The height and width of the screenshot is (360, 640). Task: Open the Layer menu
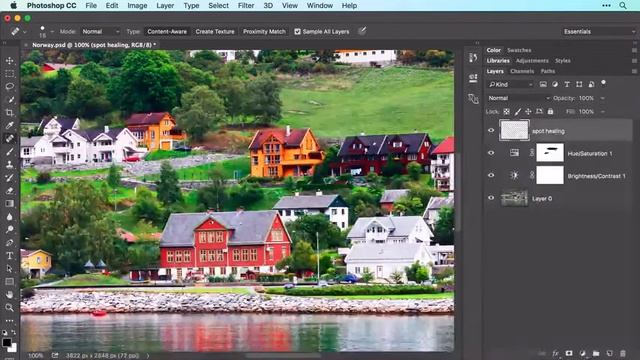(x=165, y=6)
